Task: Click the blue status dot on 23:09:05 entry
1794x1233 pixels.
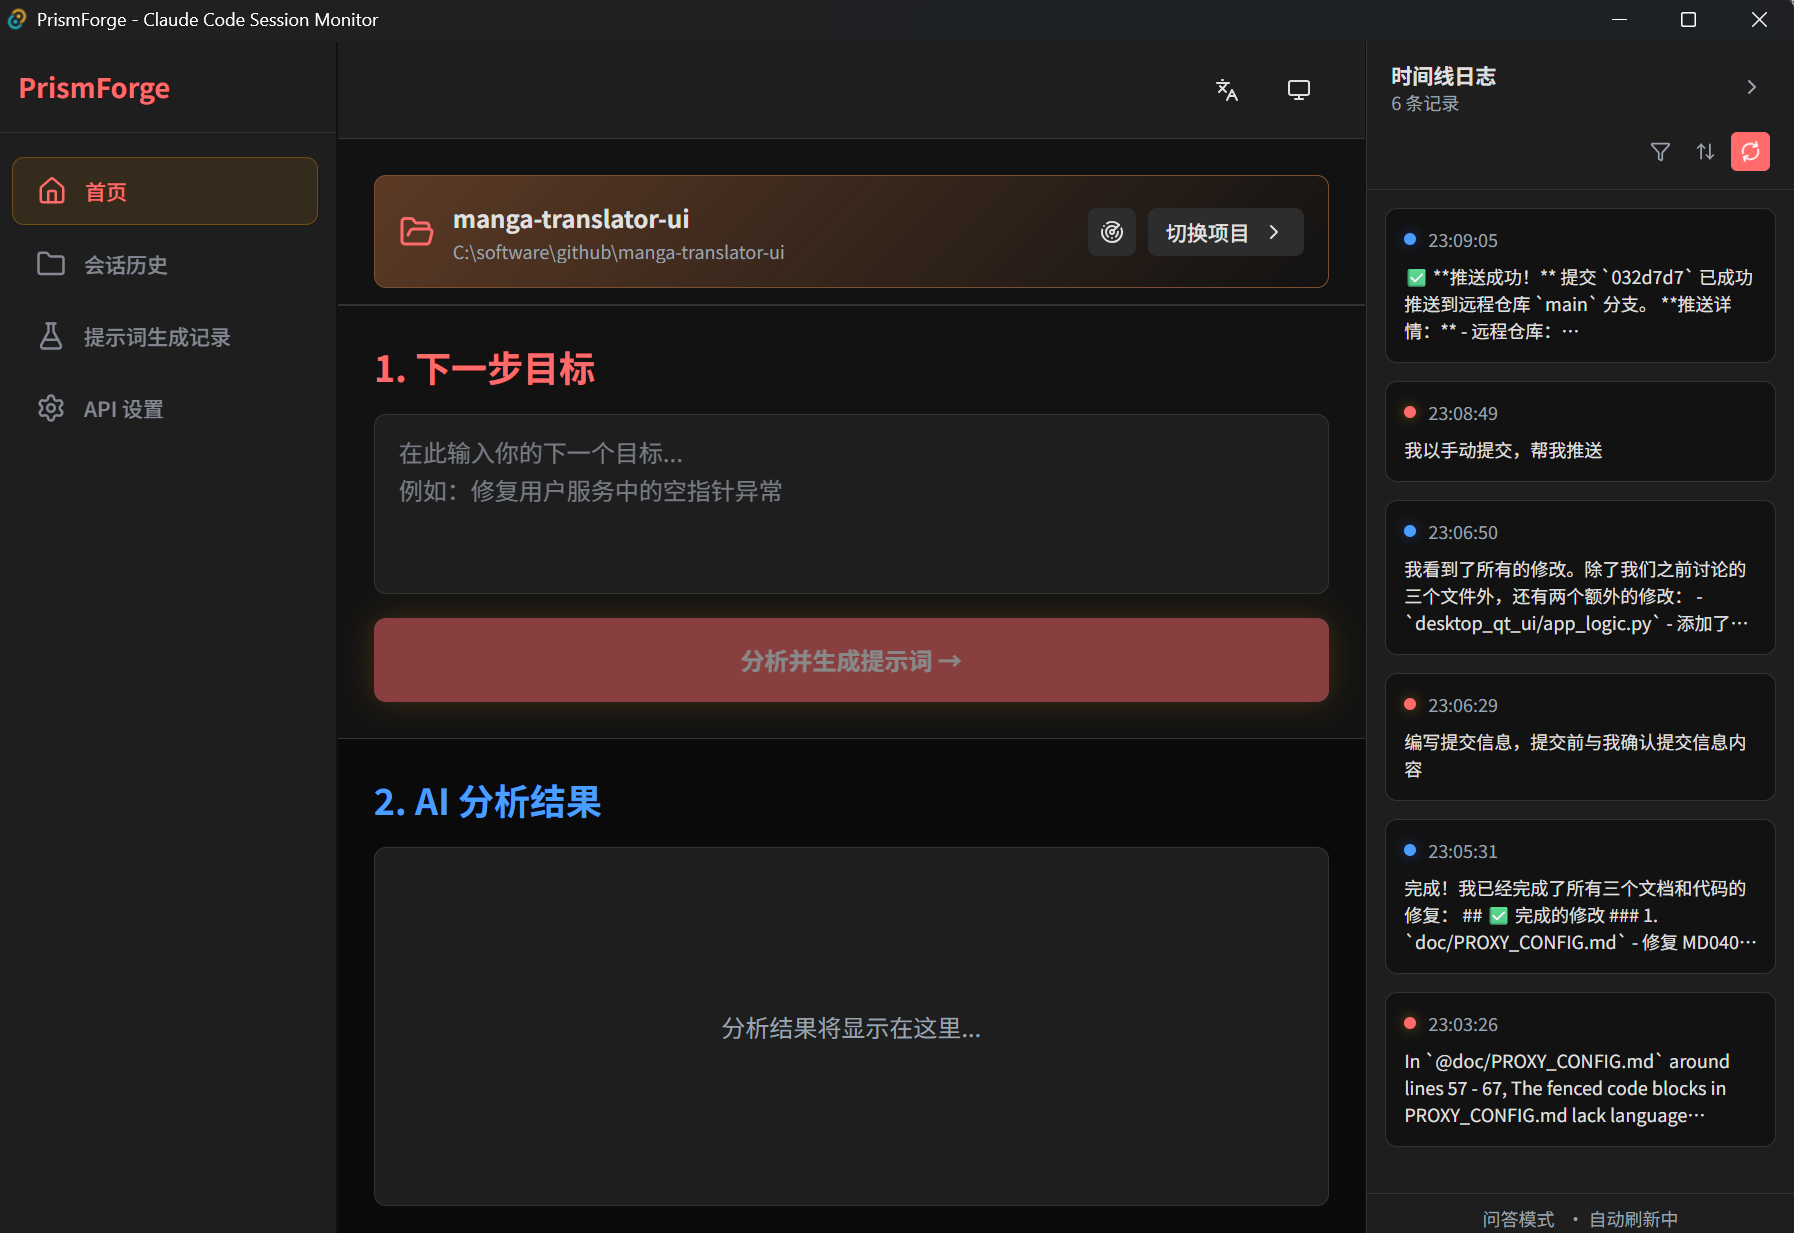Action: 1410,238
